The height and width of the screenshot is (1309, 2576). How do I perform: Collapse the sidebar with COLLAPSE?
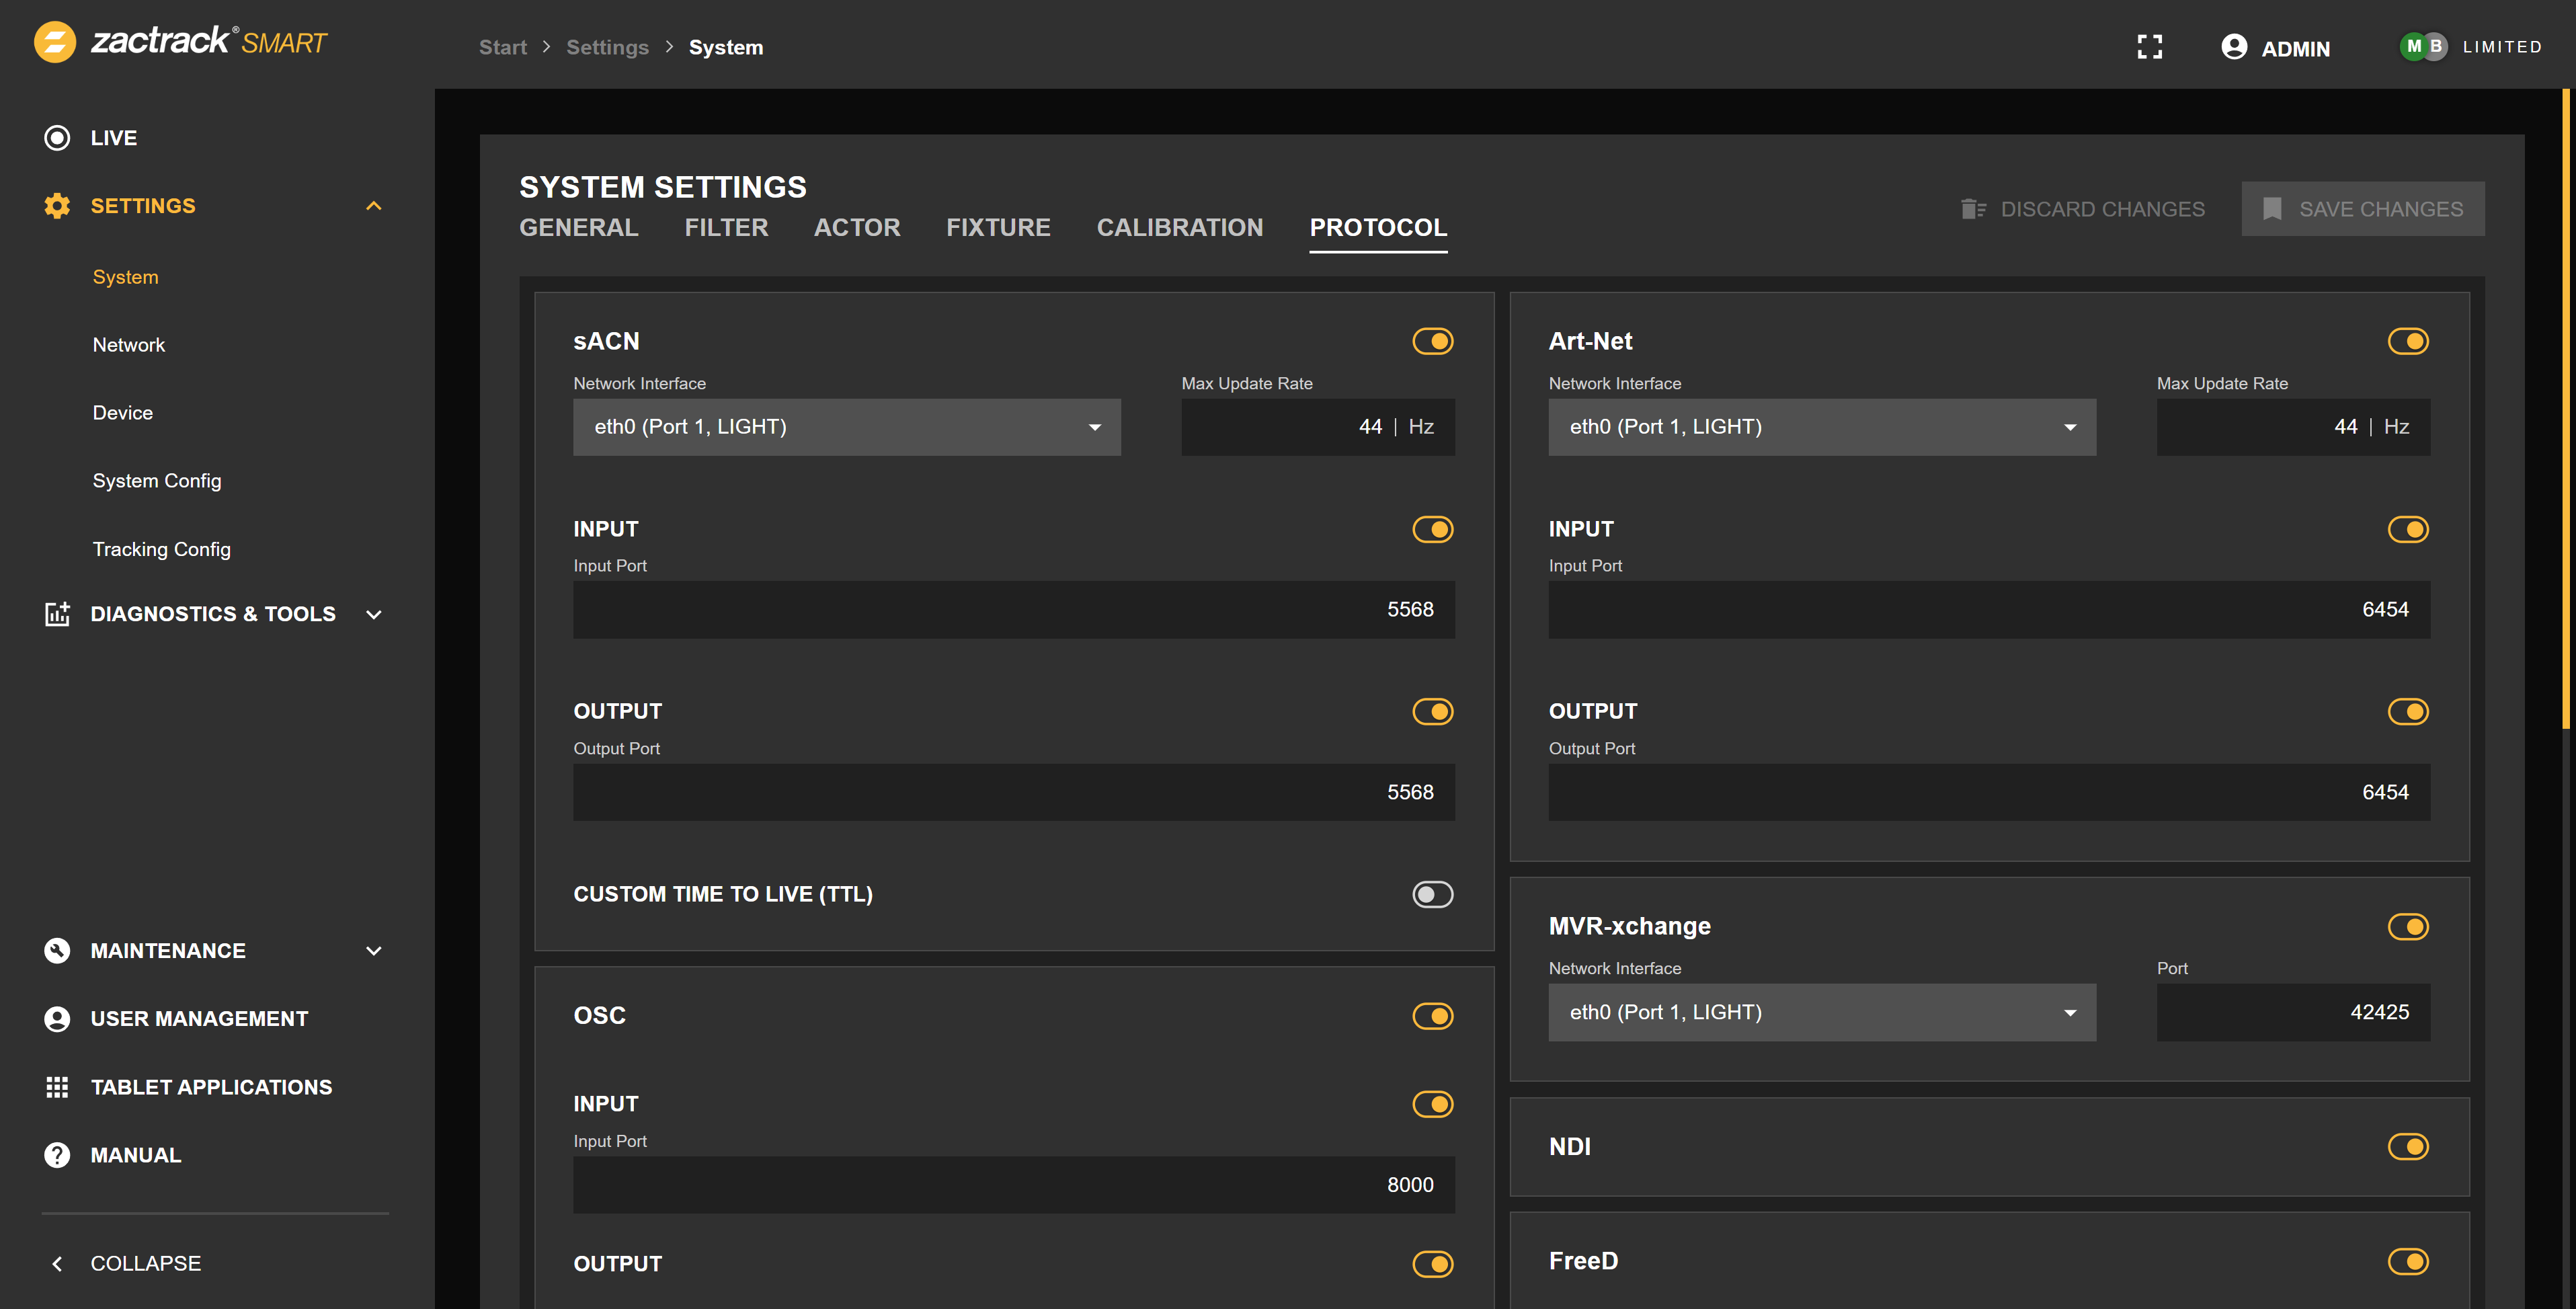145,1264
